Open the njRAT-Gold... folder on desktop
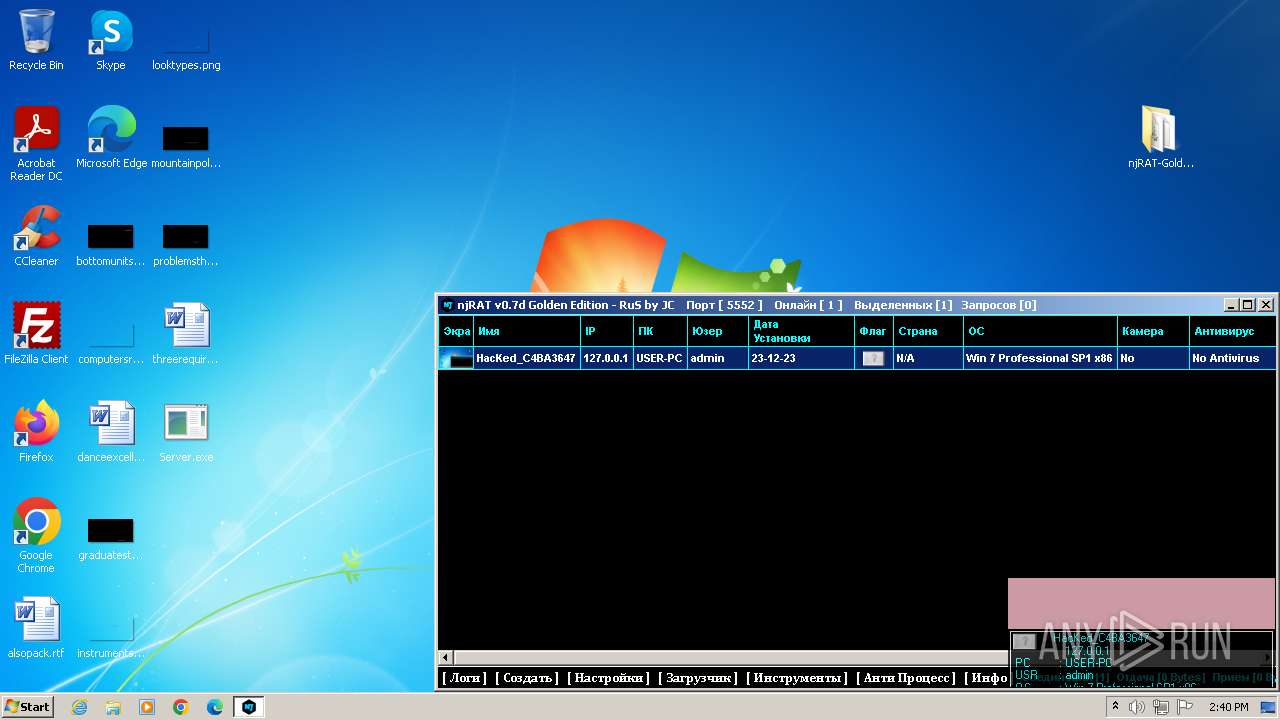 [x=1160, y=138]
